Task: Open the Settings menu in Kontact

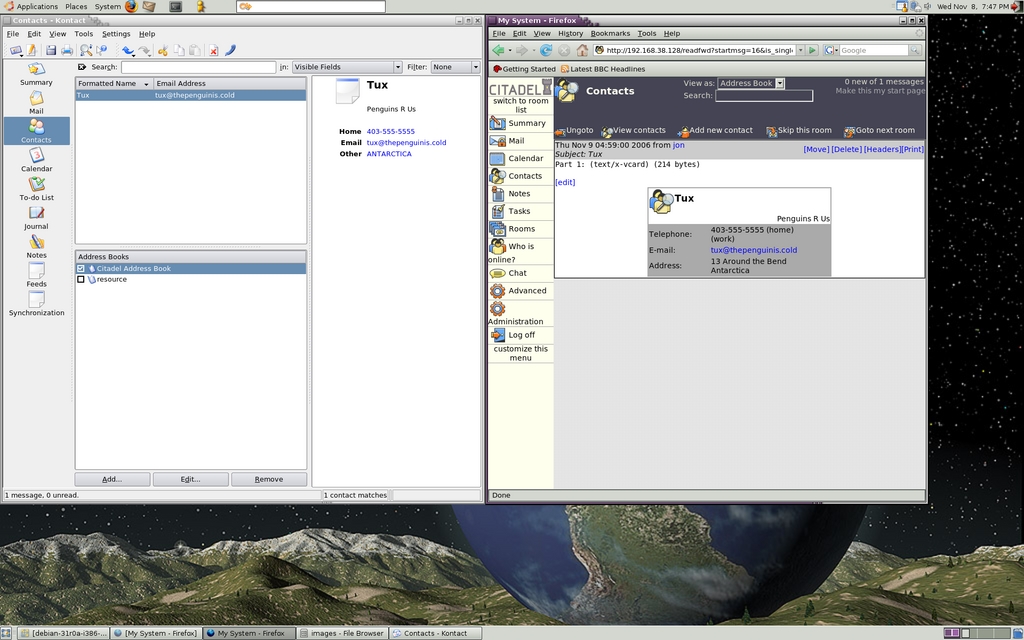Action: coord(116,34)
